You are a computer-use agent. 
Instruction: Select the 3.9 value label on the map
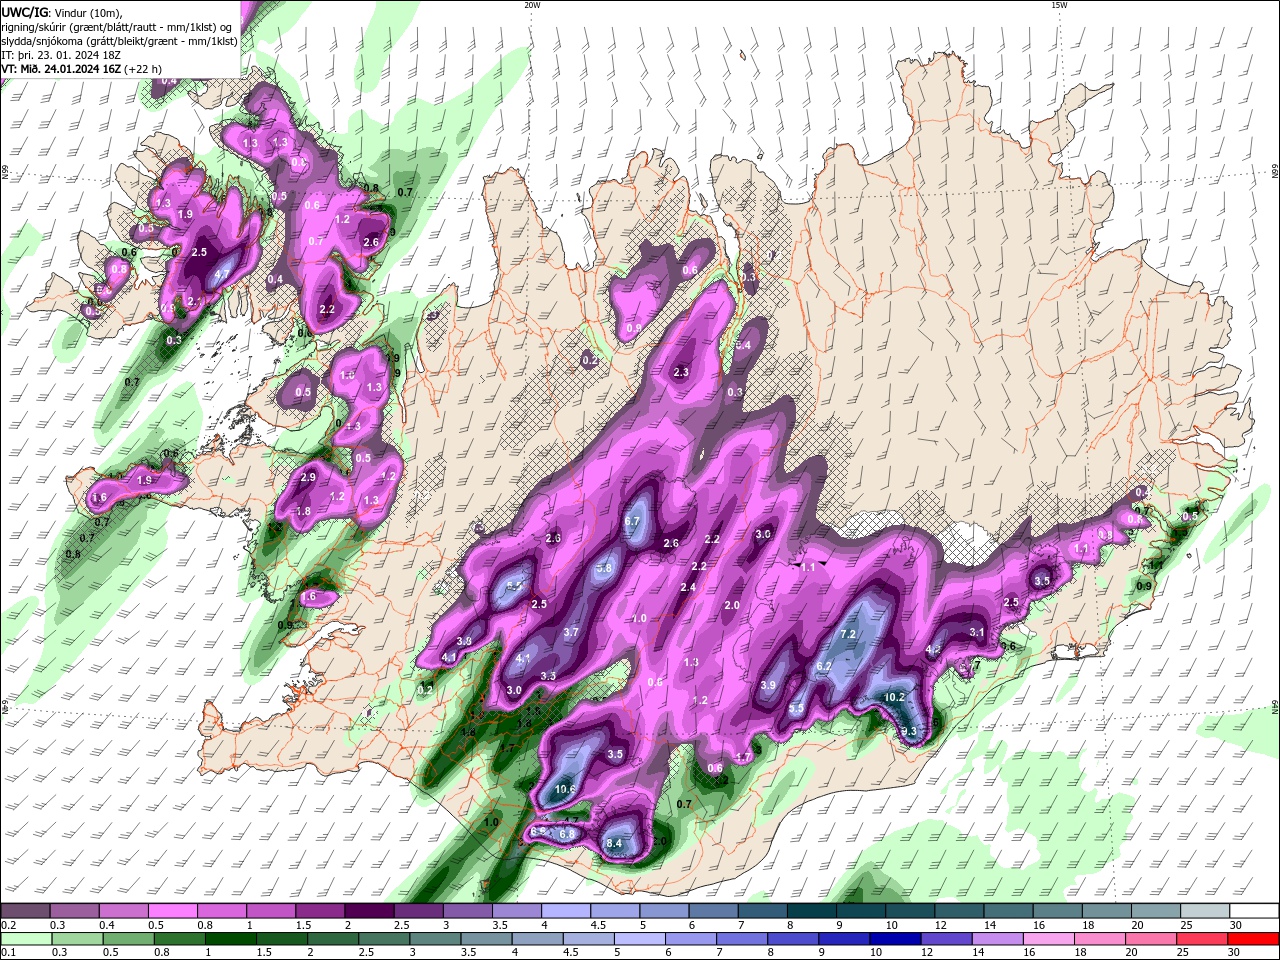(x=768, y=685)
